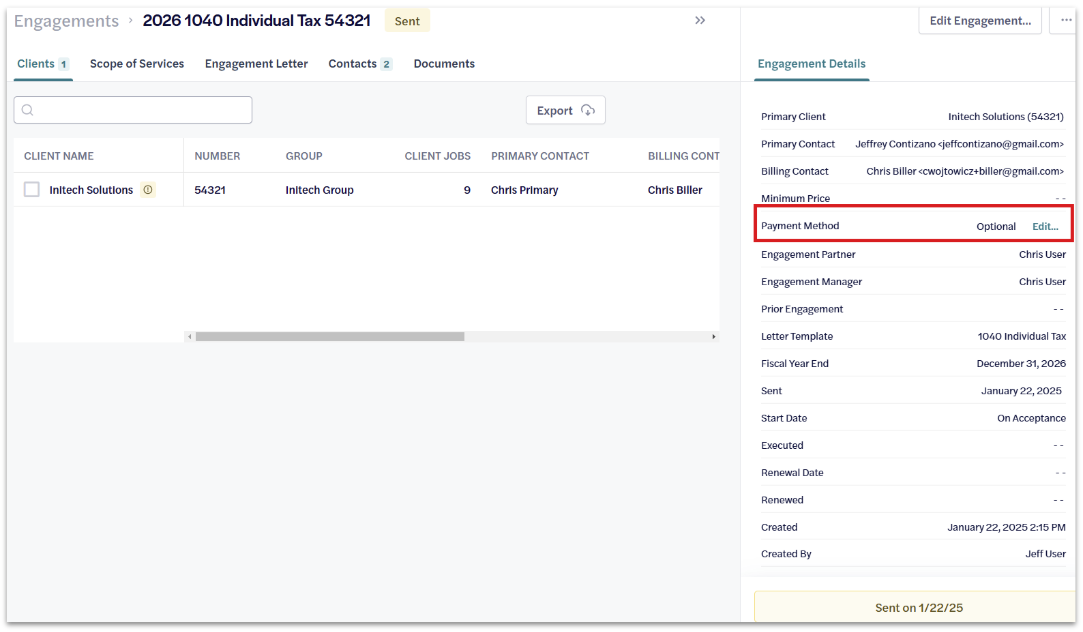Image resolution: width=1083 pixels, height=632 pixels.
Task: Switch to Scope of Services tab
Action: point(137,64)
